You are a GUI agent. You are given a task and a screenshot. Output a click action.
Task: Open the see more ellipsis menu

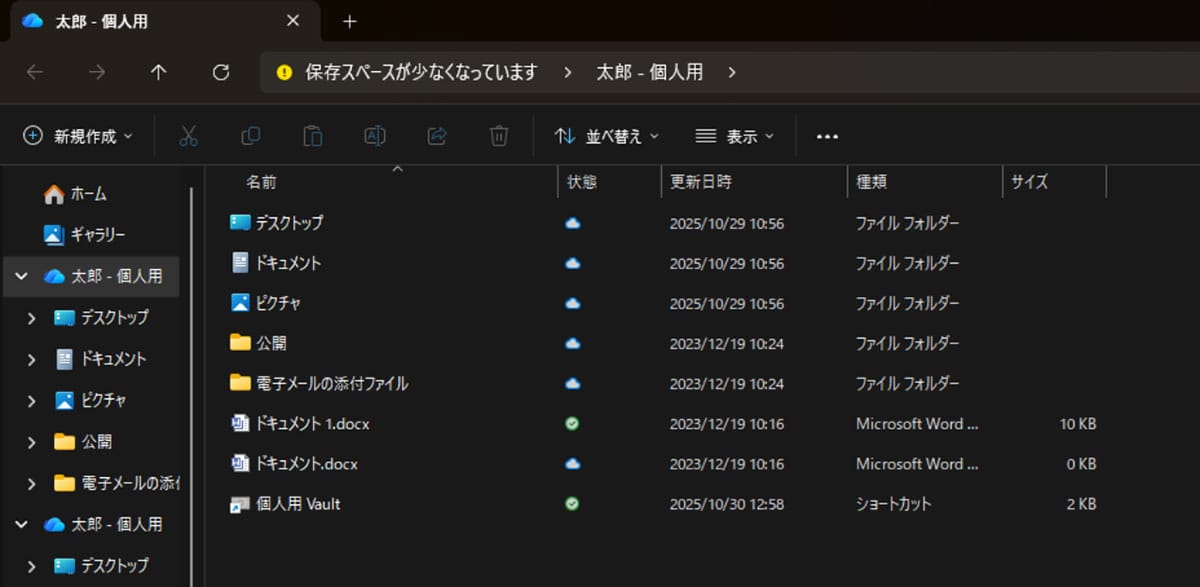click(826, 135)
